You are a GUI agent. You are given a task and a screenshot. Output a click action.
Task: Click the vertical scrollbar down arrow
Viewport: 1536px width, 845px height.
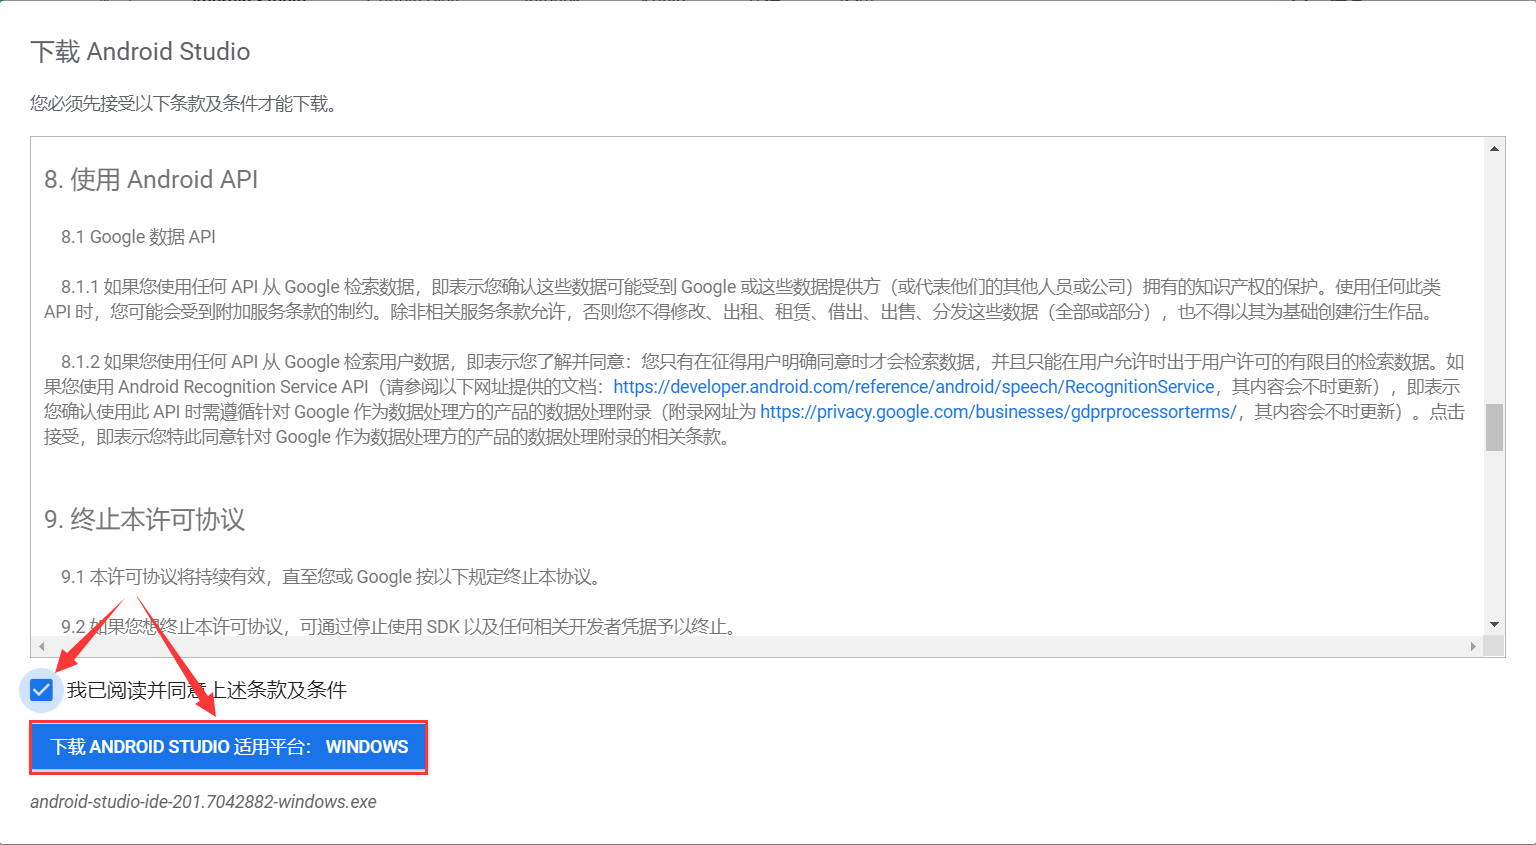[x=1494, y=625]
